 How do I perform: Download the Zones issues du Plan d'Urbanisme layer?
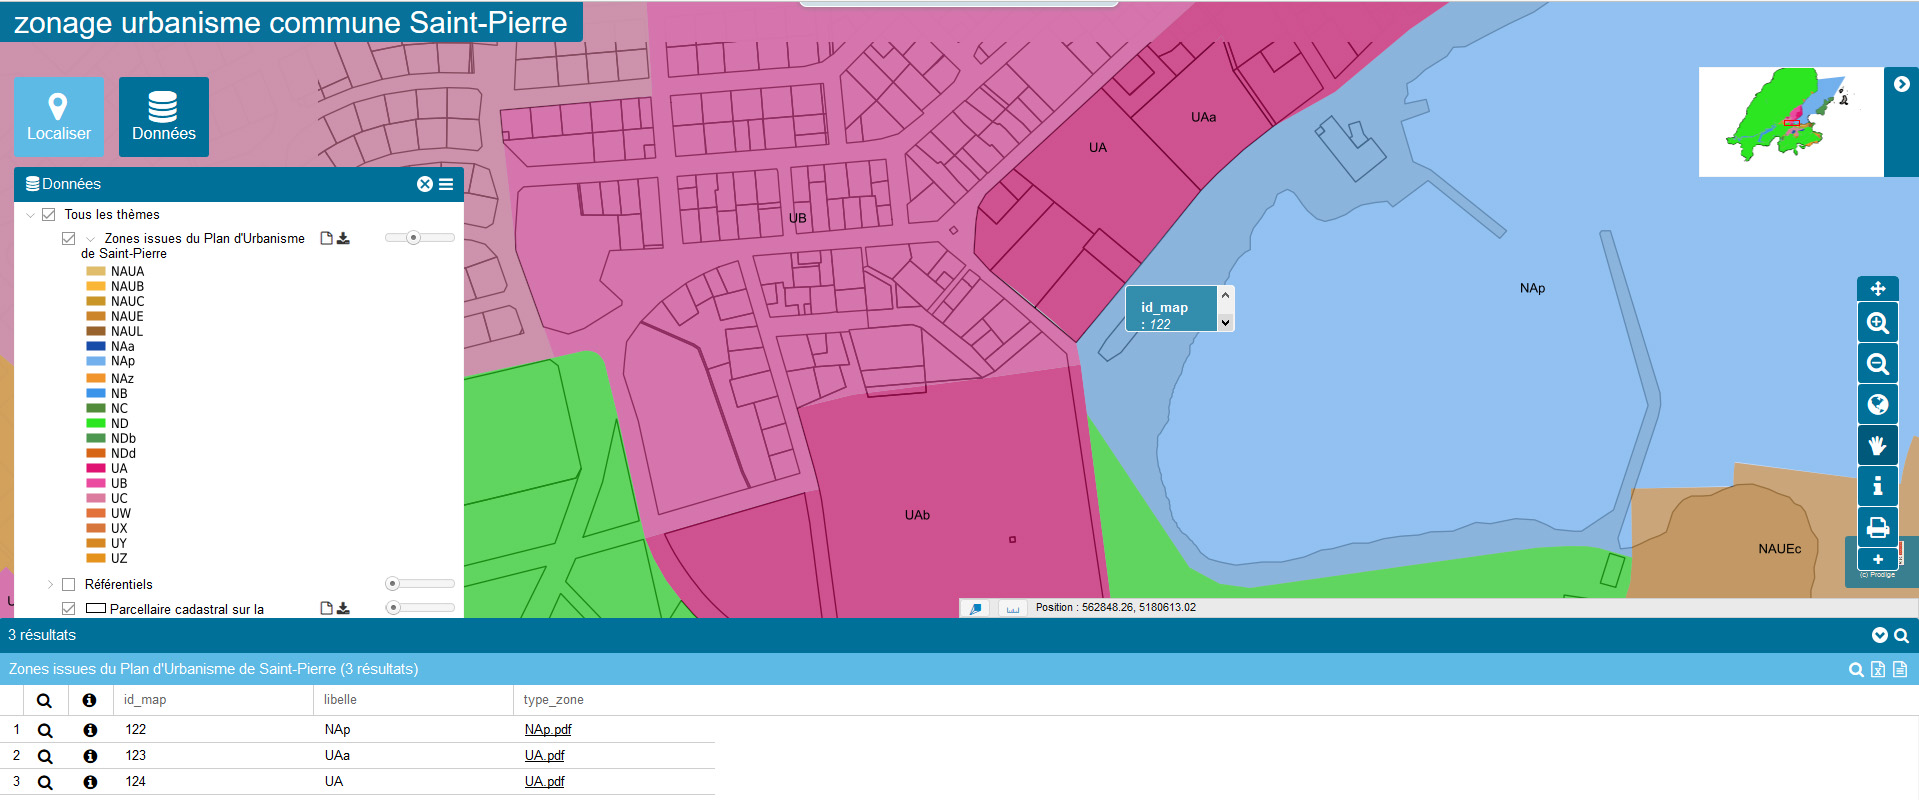click(x=343, y=238)
